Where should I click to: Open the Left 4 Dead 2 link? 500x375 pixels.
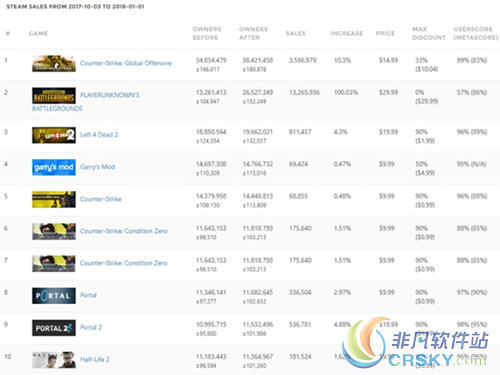(99, 135)
